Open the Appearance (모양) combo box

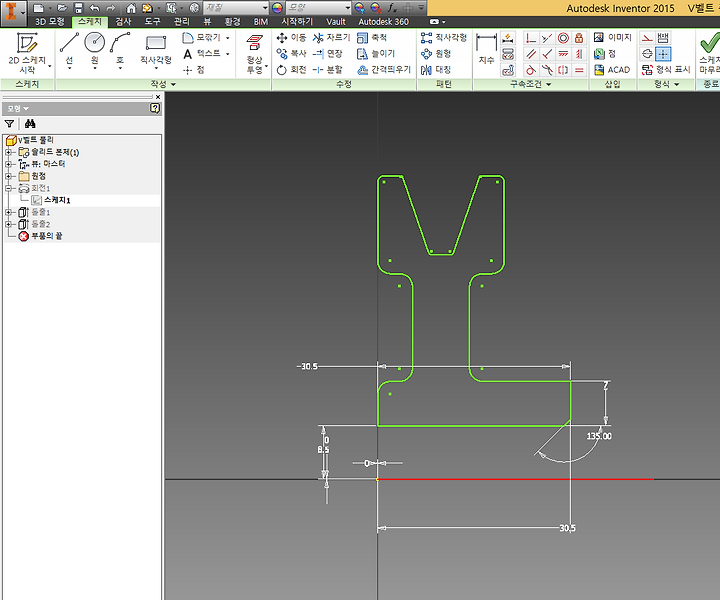pos(318,8)
